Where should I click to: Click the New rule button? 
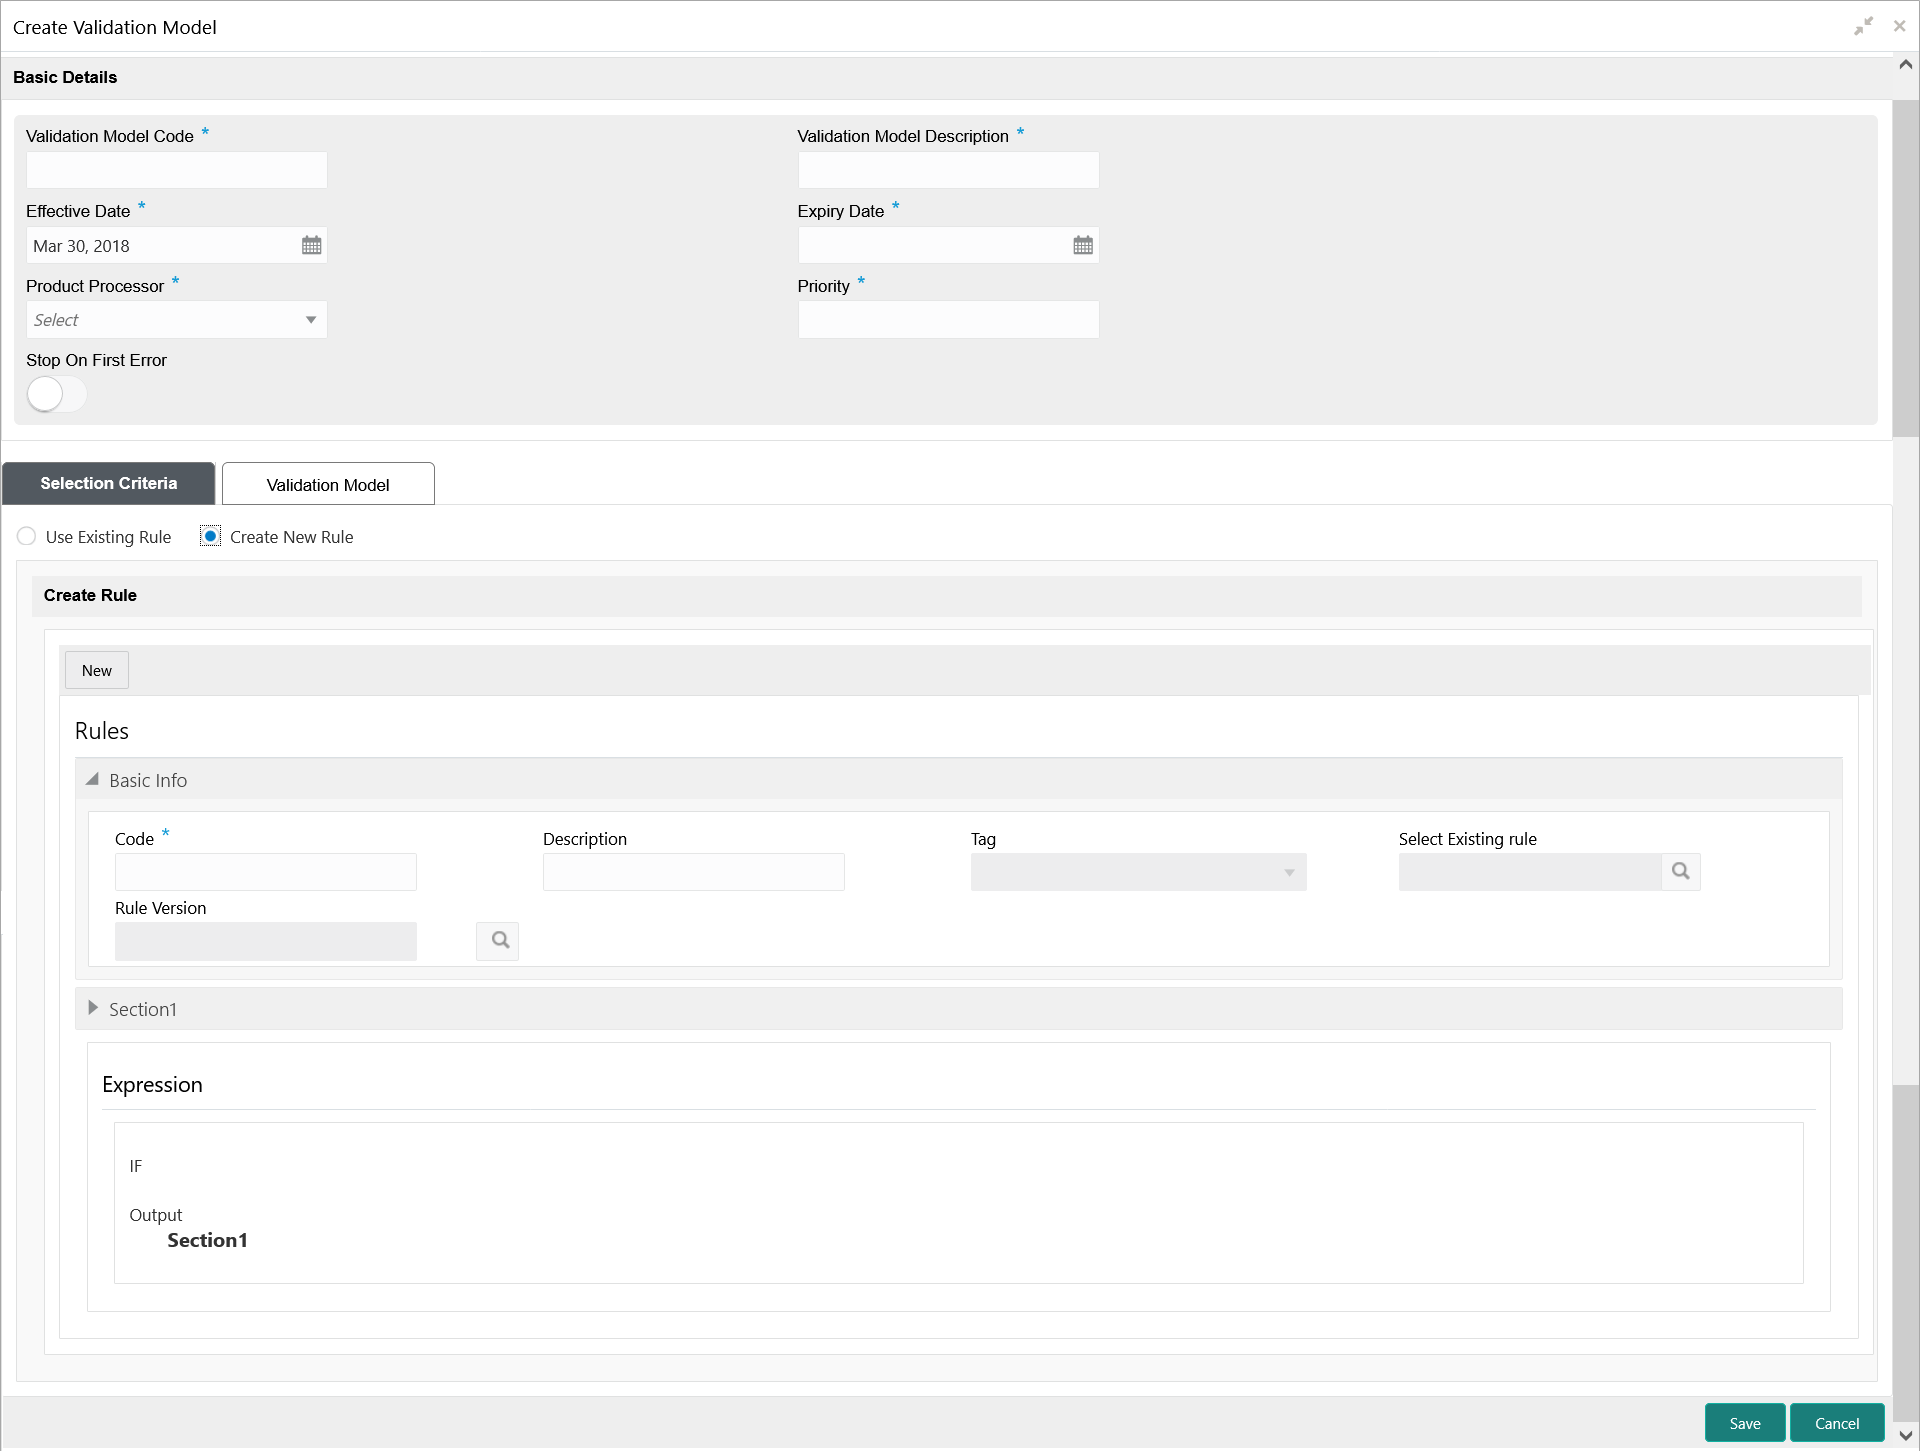(97, 670)
